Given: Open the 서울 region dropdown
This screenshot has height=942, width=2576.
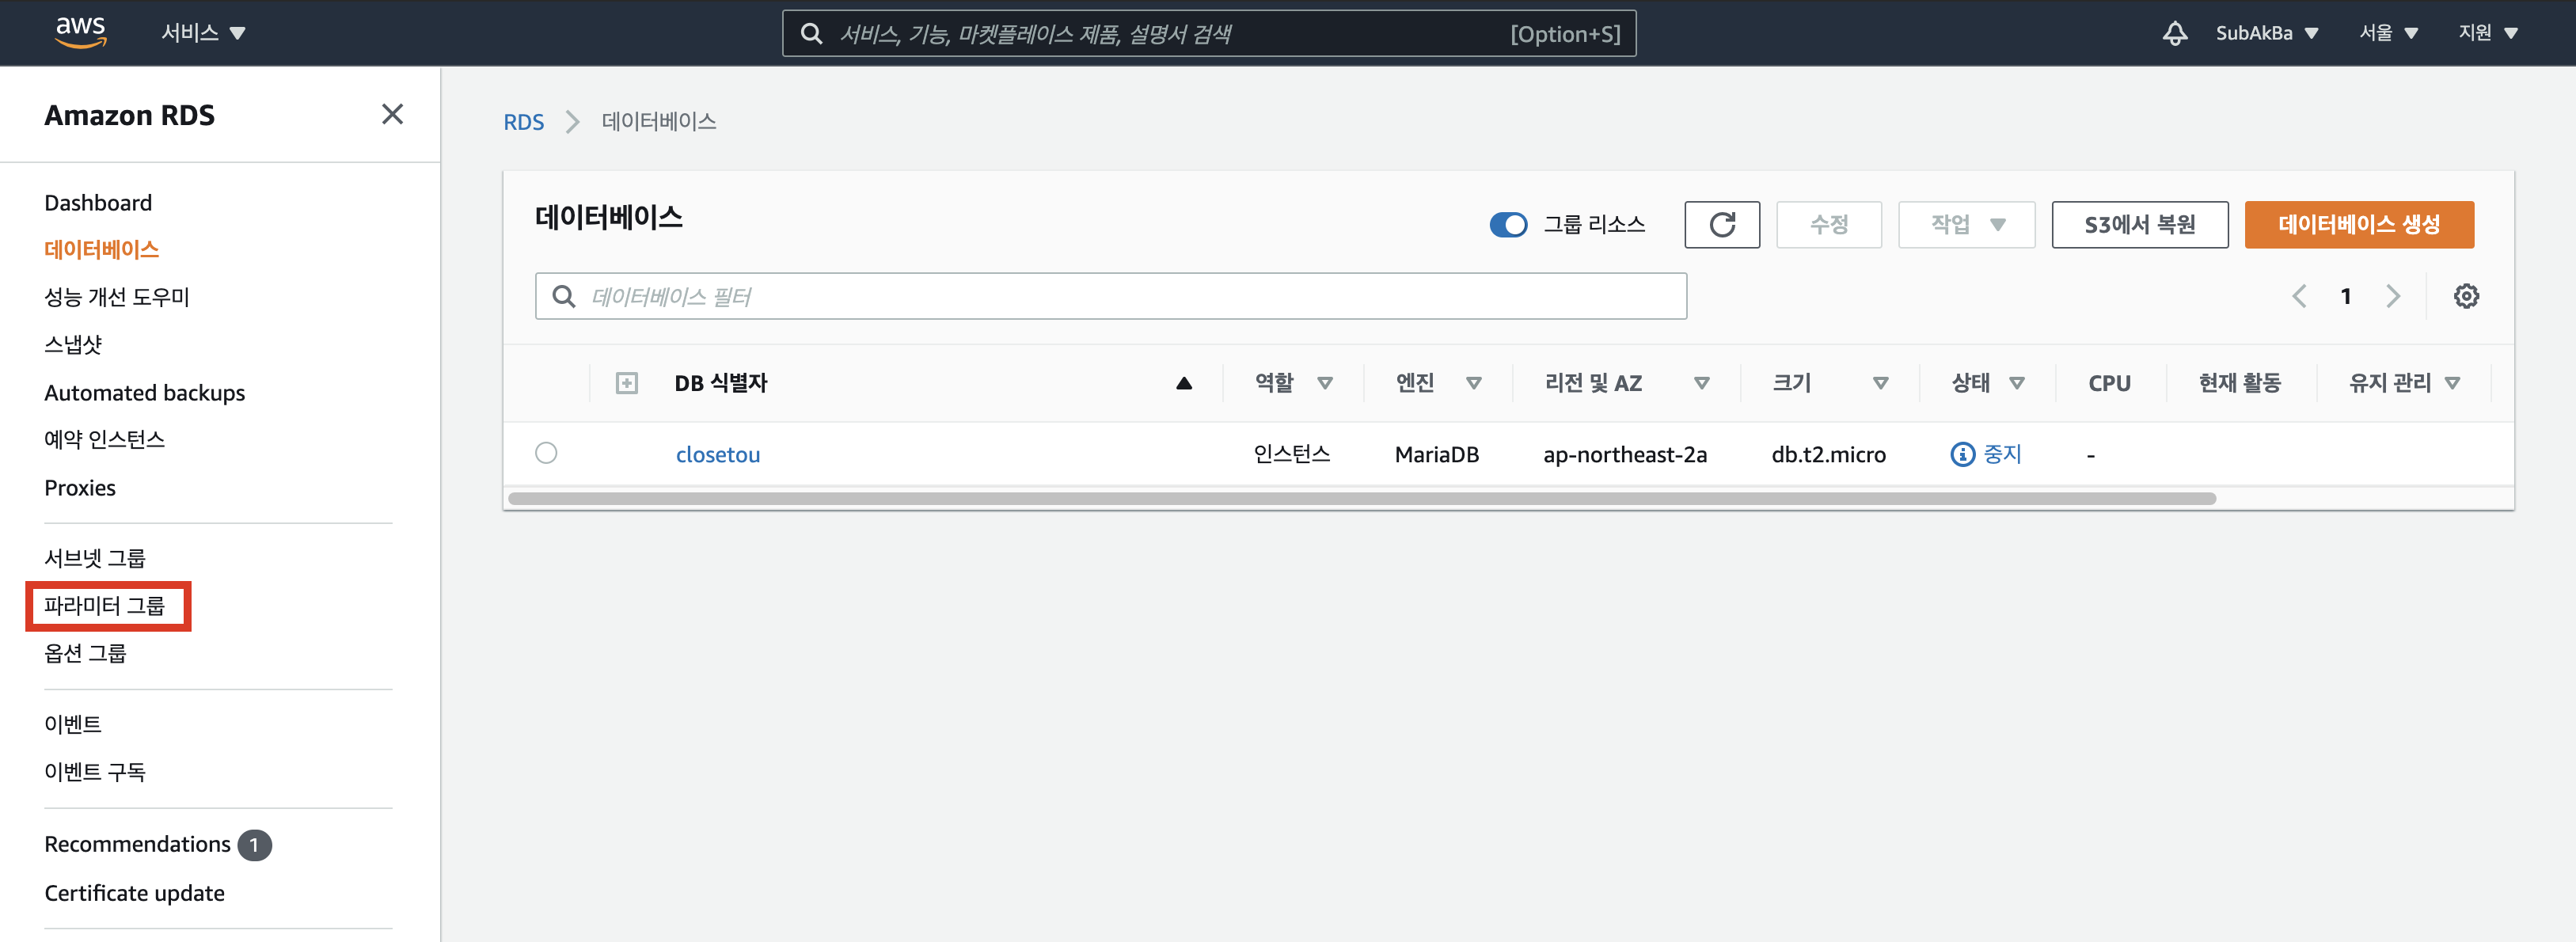Looking at the screenshot, I should [2388, 33].
